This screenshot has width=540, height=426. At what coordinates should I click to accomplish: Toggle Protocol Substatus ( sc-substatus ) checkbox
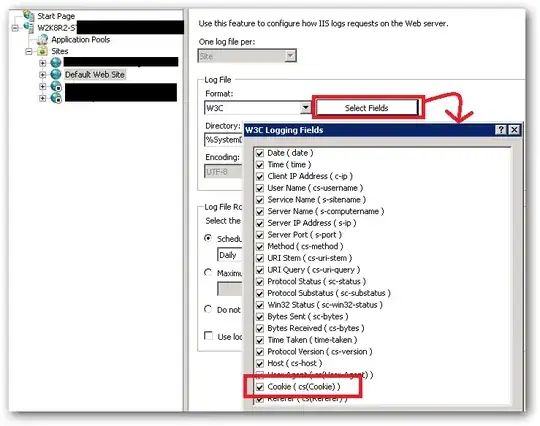(x=260, y=294)
